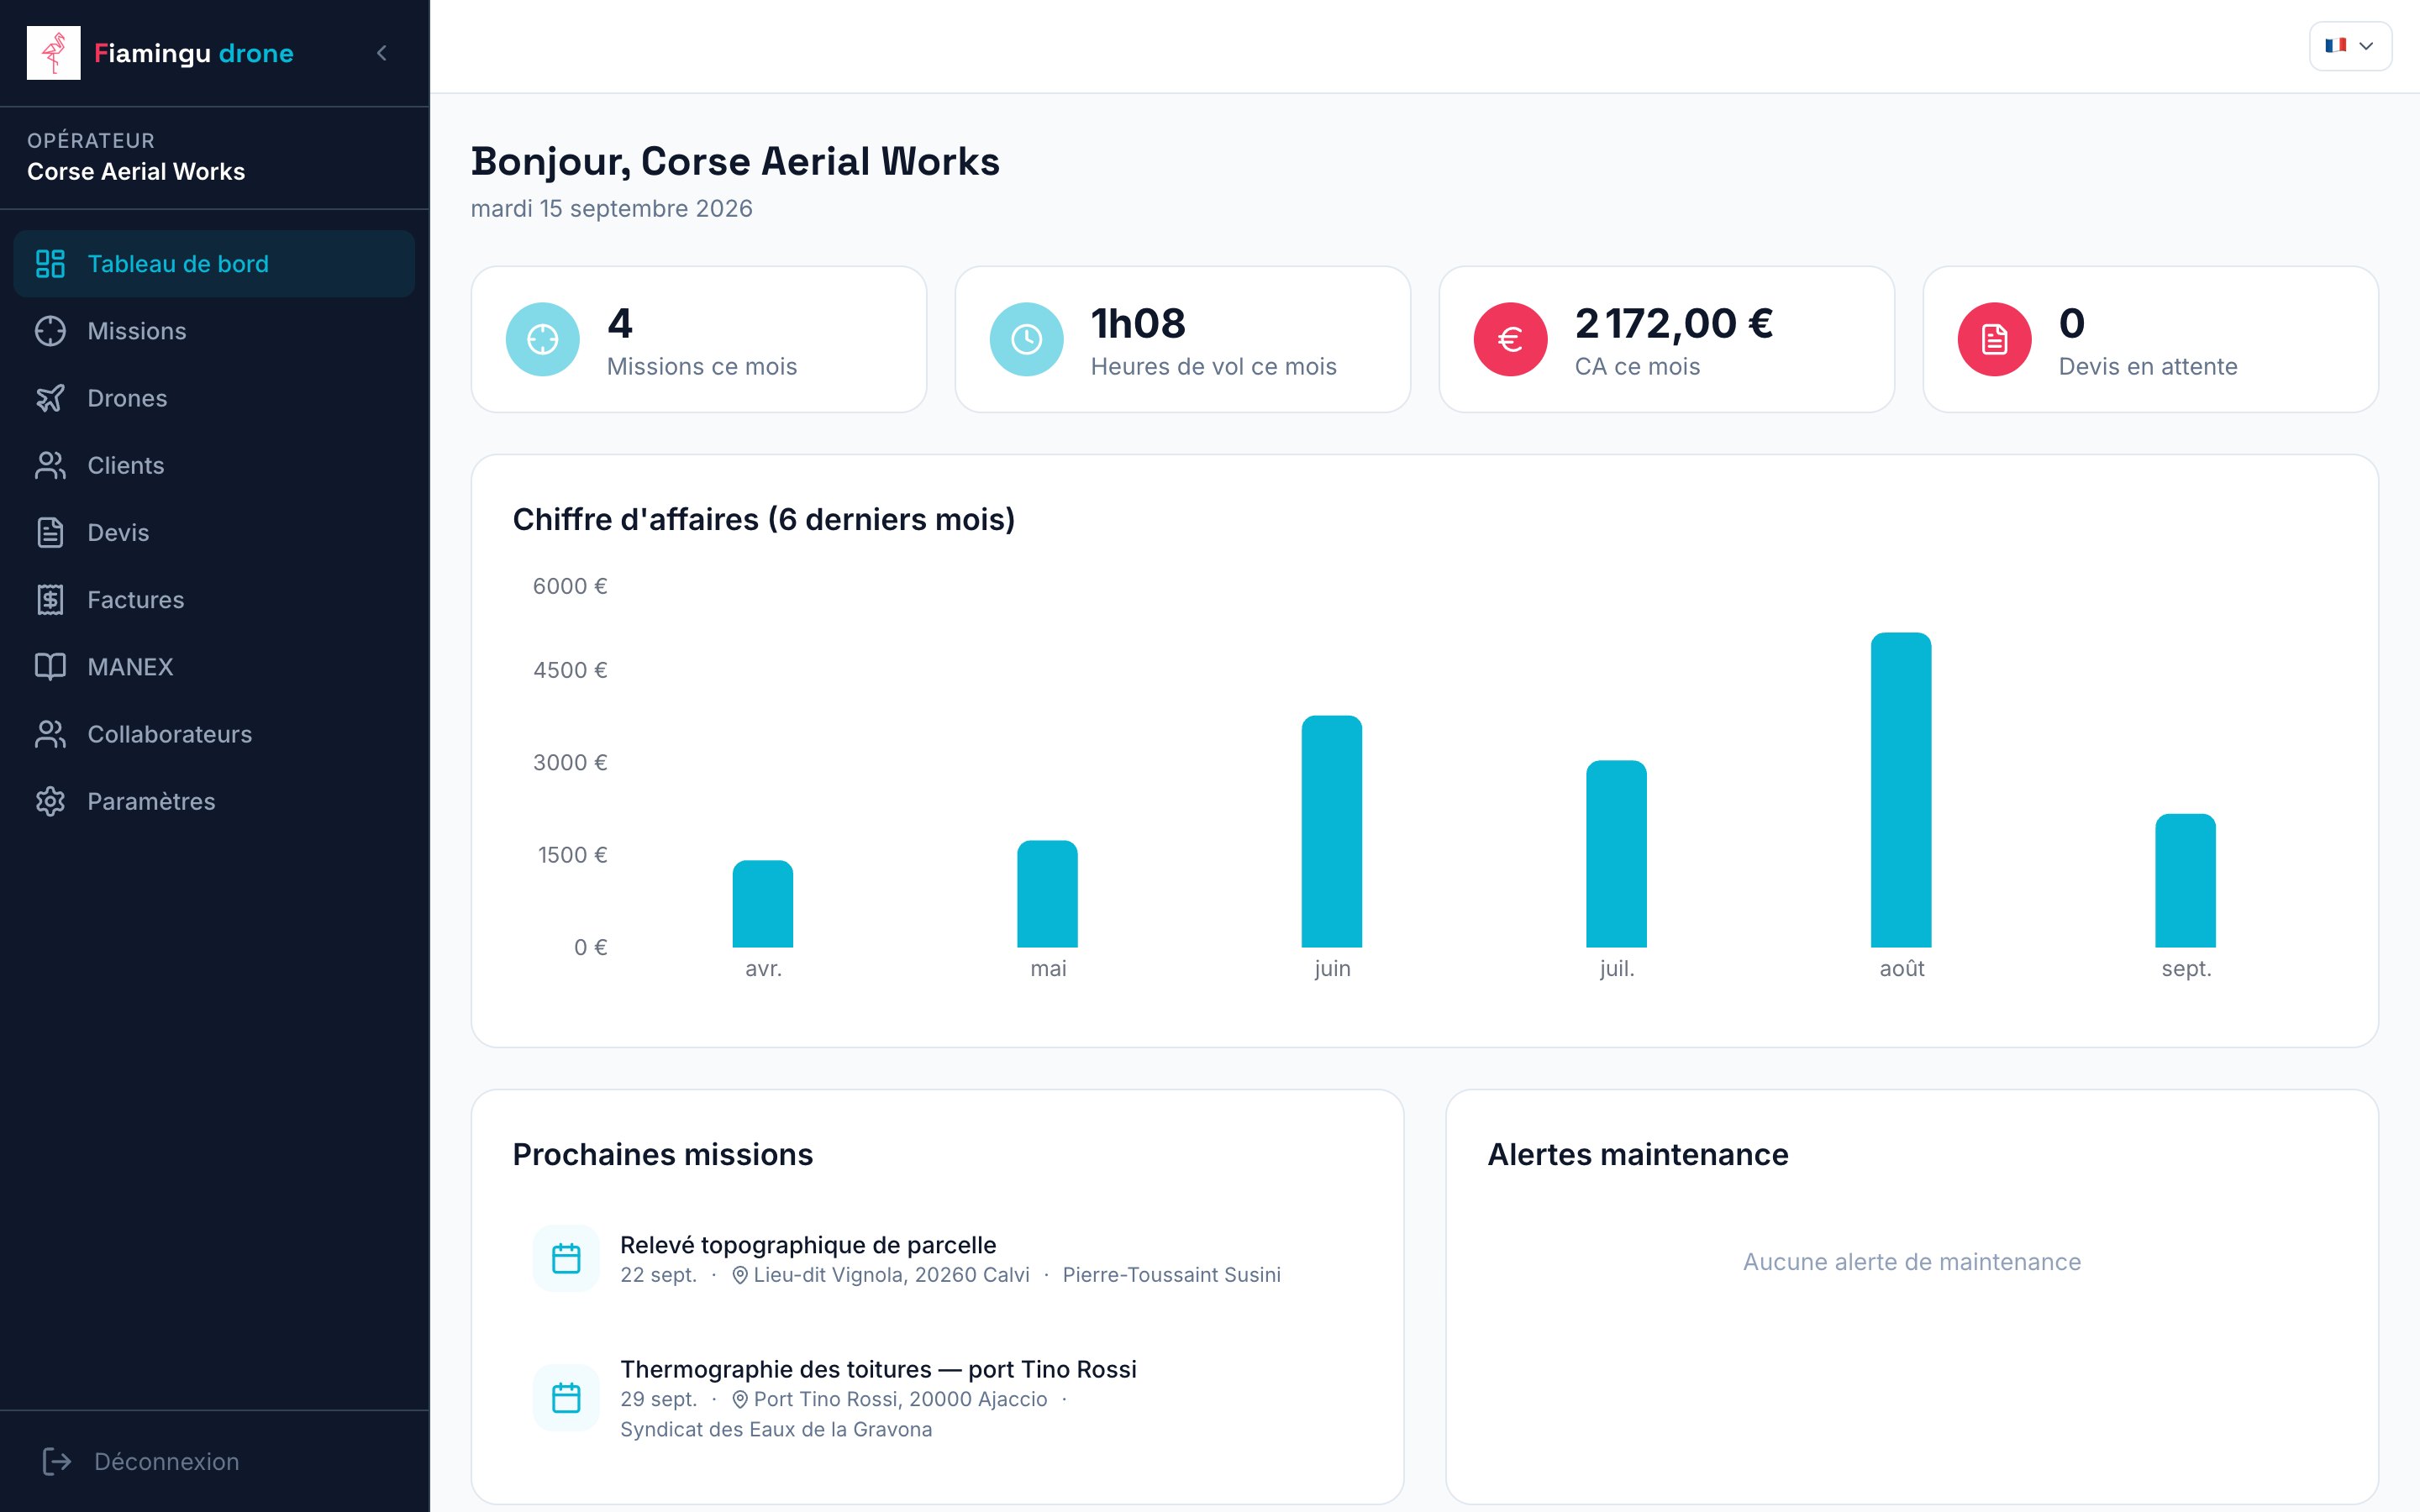Click the 6000 € axis label

(x=570, y=586)
